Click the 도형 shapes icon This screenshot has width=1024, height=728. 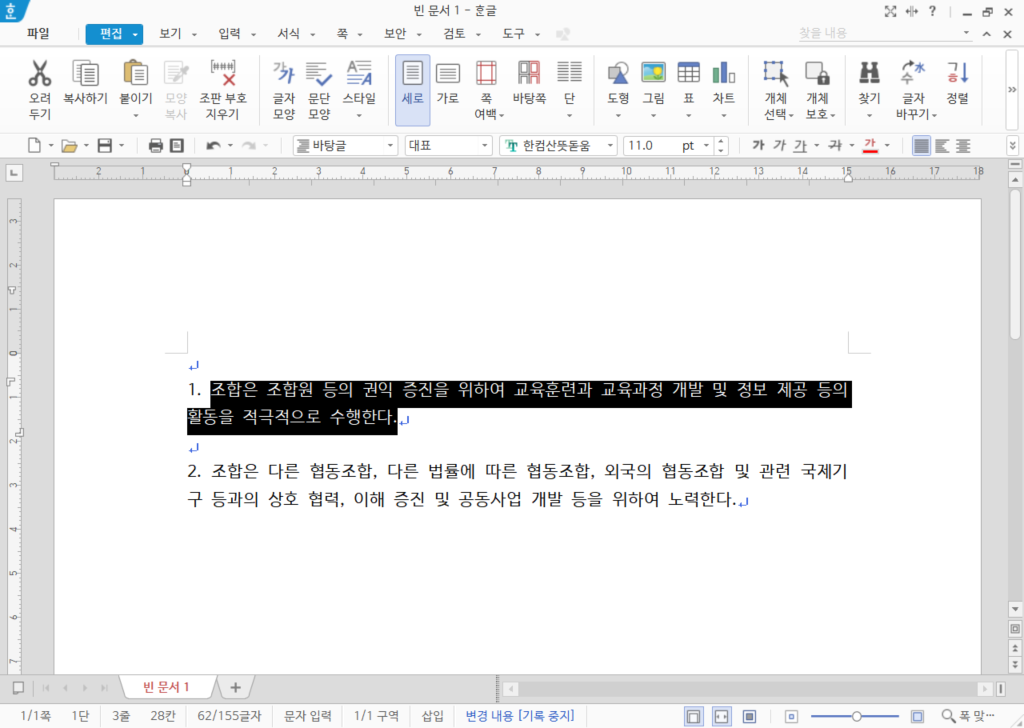coord(618,74)
